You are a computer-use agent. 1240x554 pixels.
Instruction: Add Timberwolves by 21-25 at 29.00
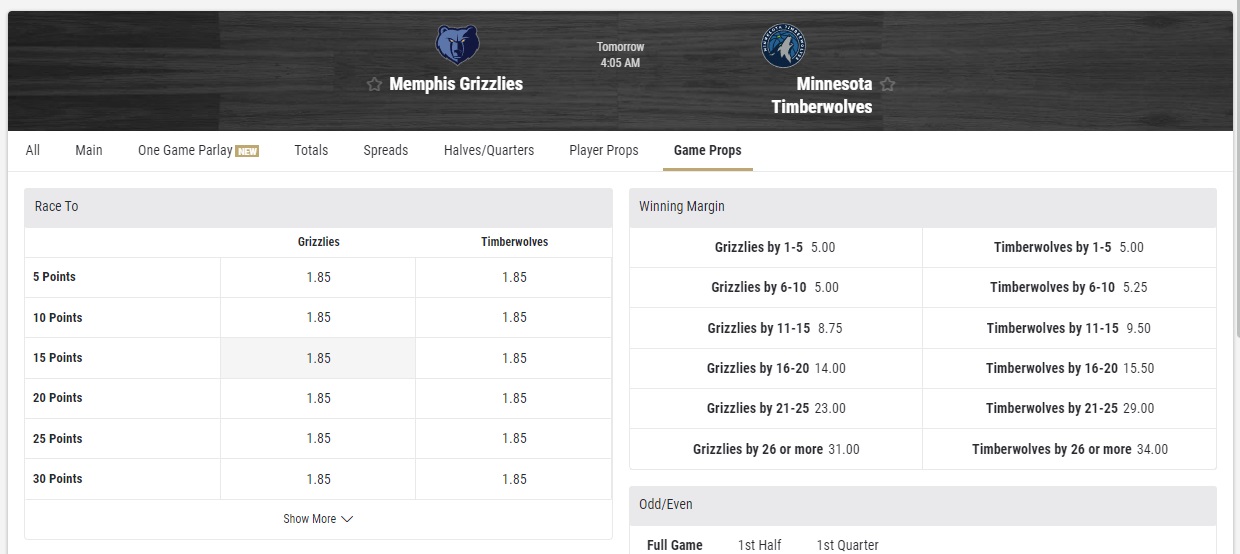pos(1069,408)
